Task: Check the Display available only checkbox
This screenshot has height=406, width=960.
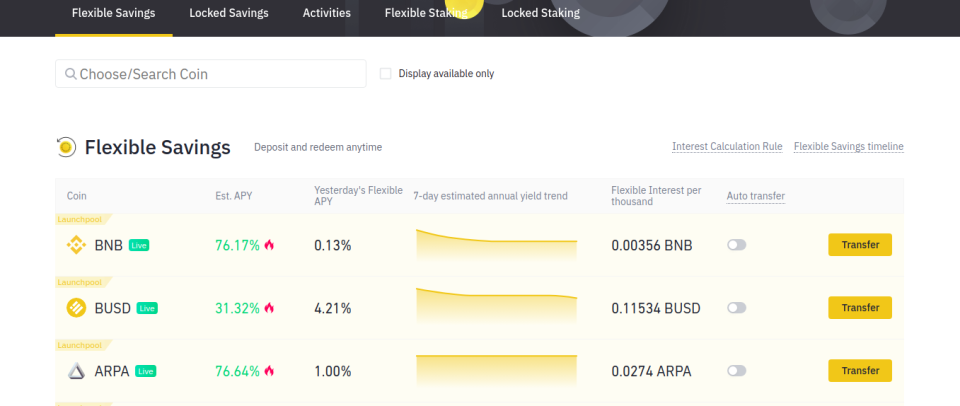Action: click(x=386, y=73)
